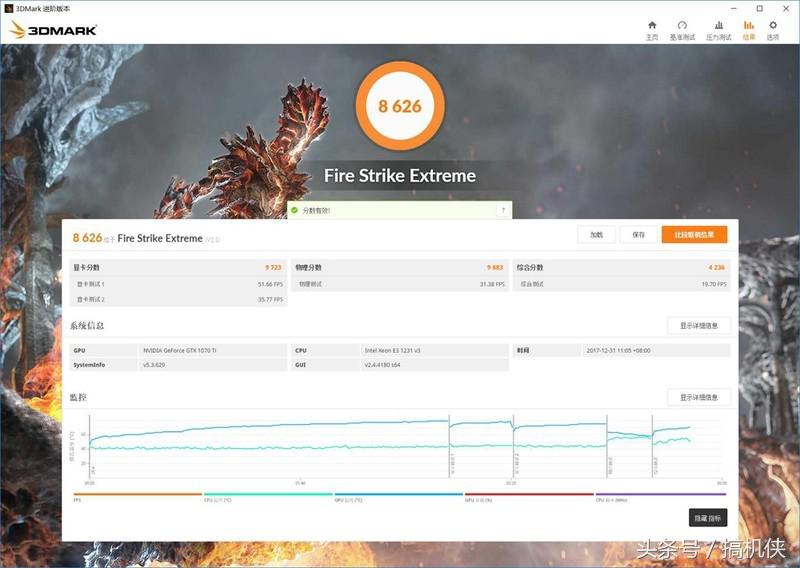Click the Physics score value 9 883
800x568 pixels.
495,267
